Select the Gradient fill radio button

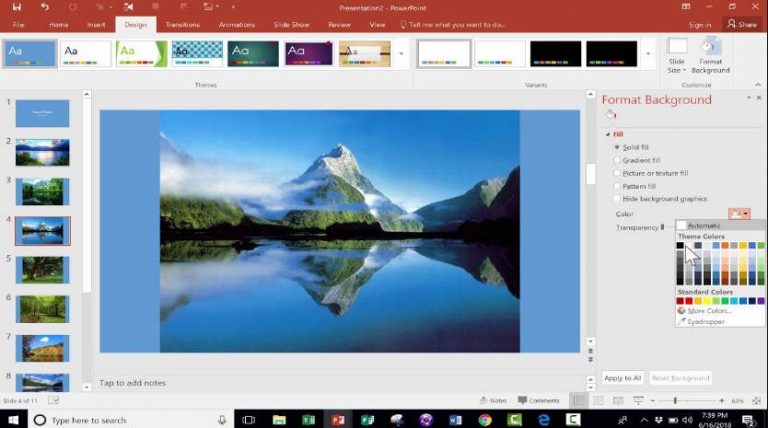click(617, 160)
